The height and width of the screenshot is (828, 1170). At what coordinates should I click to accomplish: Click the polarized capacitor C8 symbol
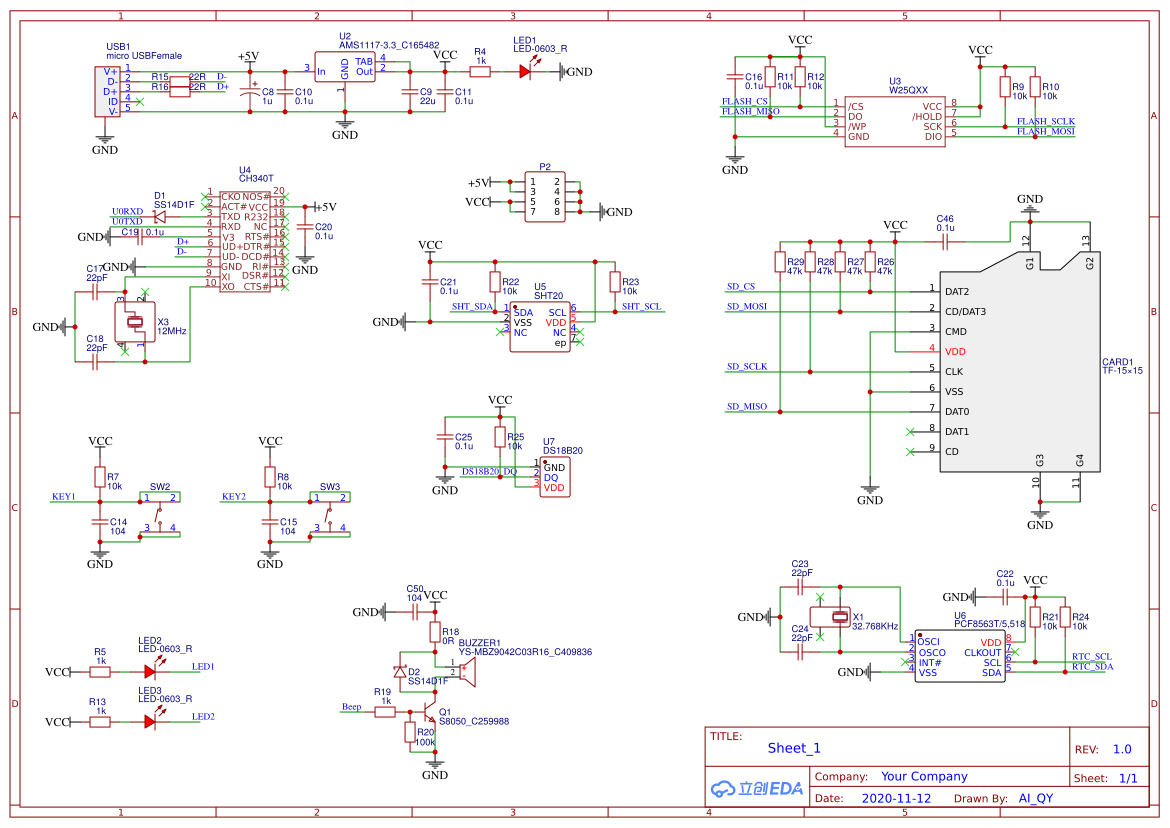[x=249, y=91]
